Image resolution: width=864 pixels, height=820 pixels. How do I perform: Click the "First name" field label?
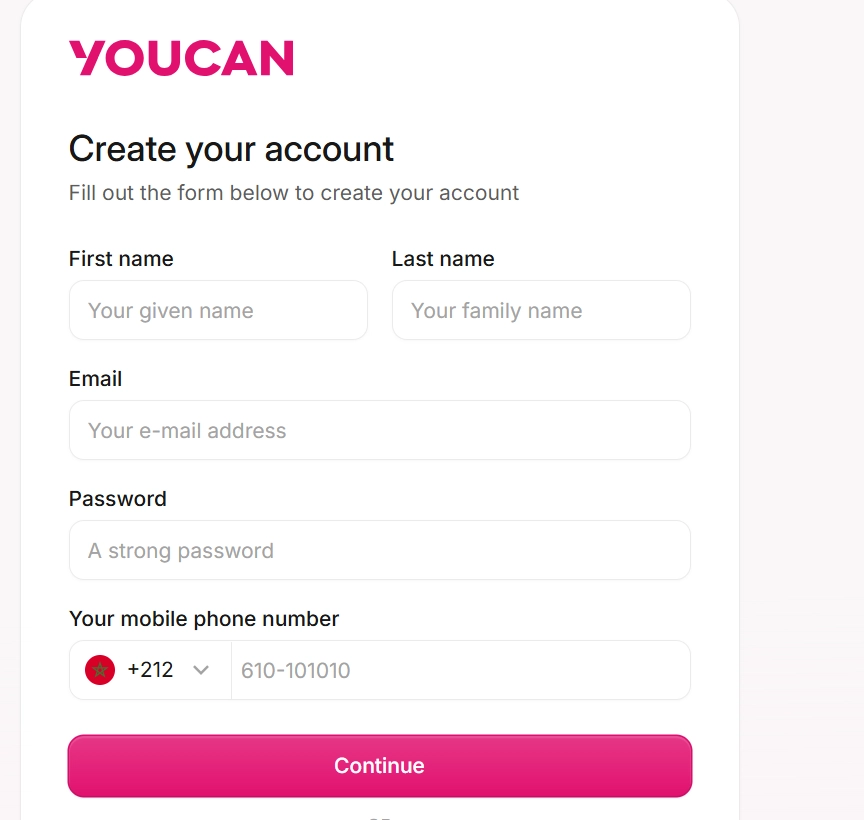point(121,259)
